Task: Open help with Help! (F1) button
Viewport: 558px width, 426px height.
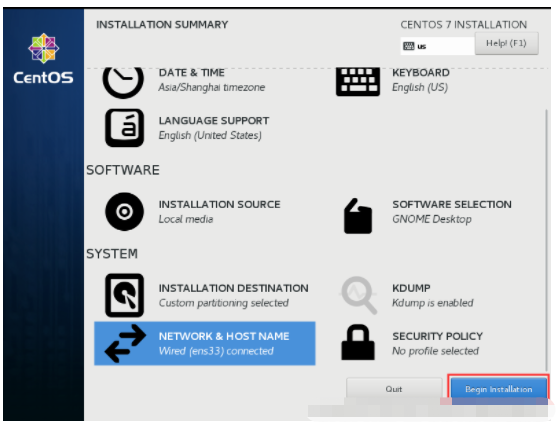Action: [x=506, y=43]
